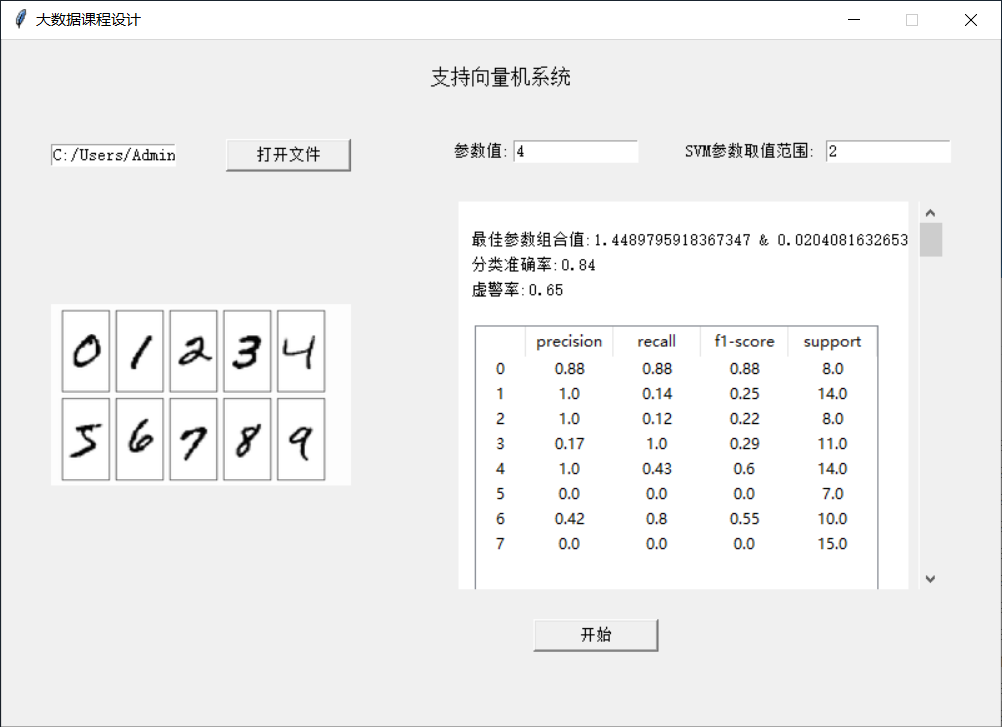Select the handwritten digit 3 thumbnail
1002x727 pixels.
click(247, 352)
